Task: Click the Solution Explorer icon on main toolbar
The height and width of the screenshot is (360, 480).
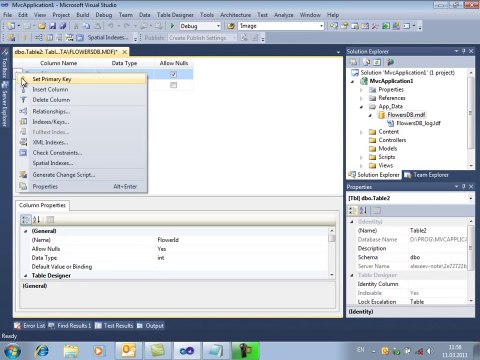Action: [334, 26]
